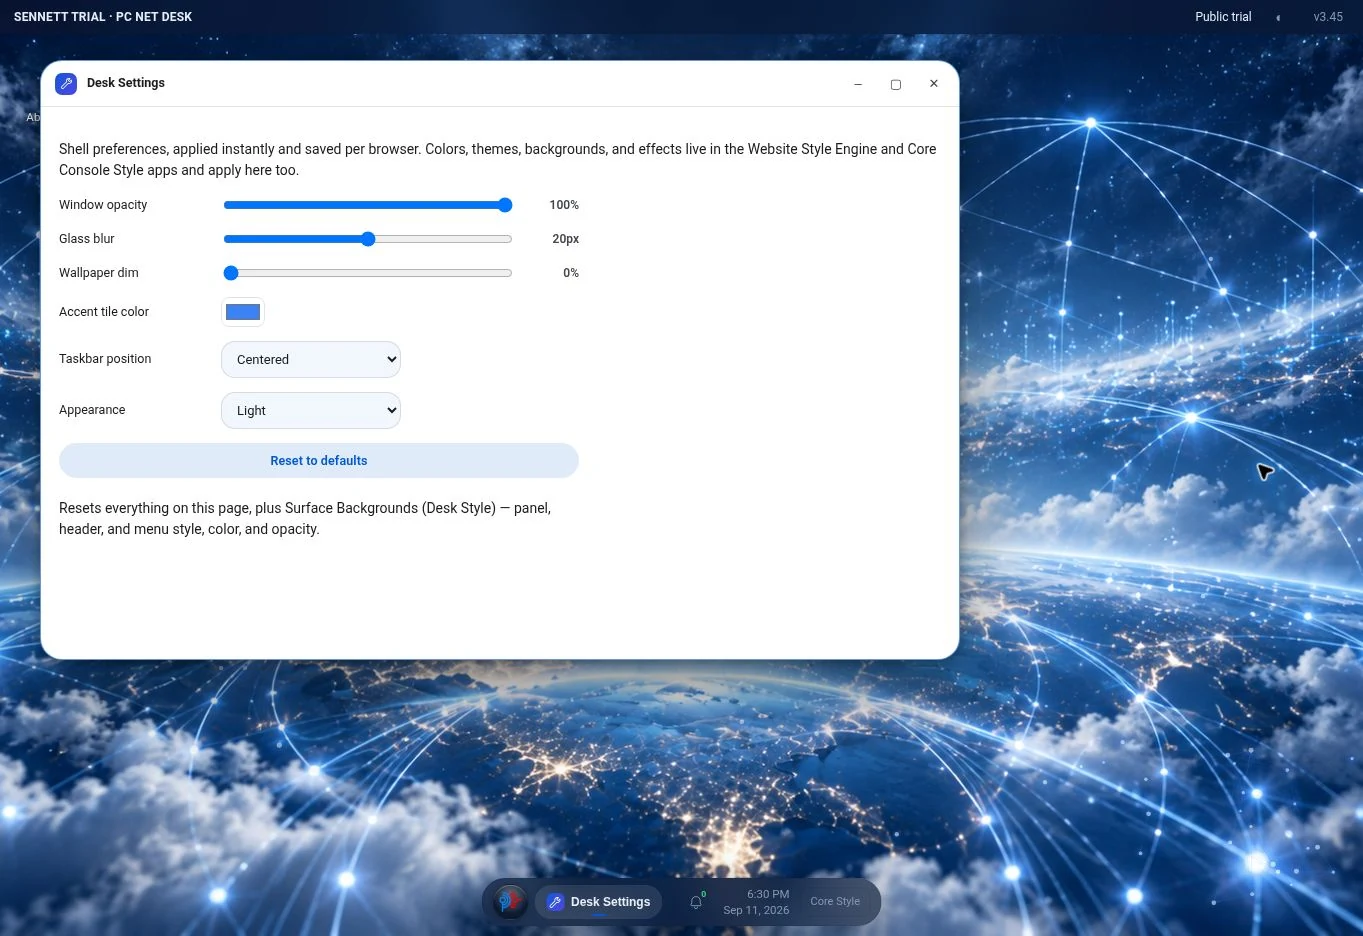Image resolution: width=1363 pixels, height=936 pixels.
Task: Open the Accent tile color swatch
Action: [x=243, y=312]
